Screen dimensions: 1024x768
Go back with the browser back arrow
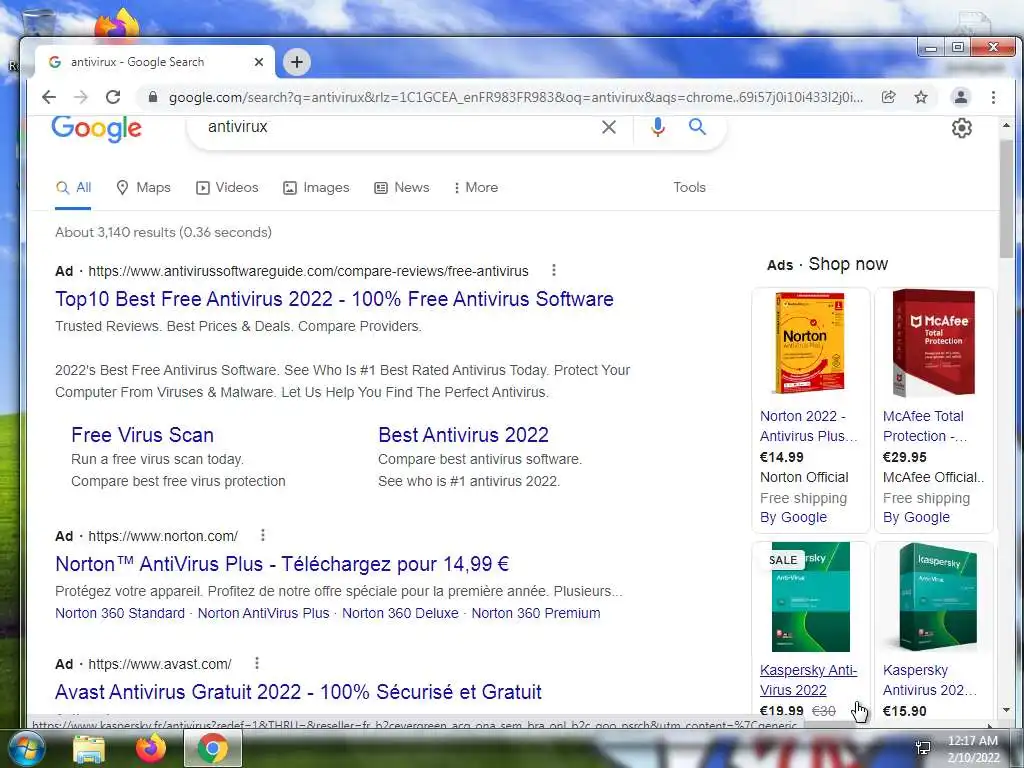pos(49,97)
